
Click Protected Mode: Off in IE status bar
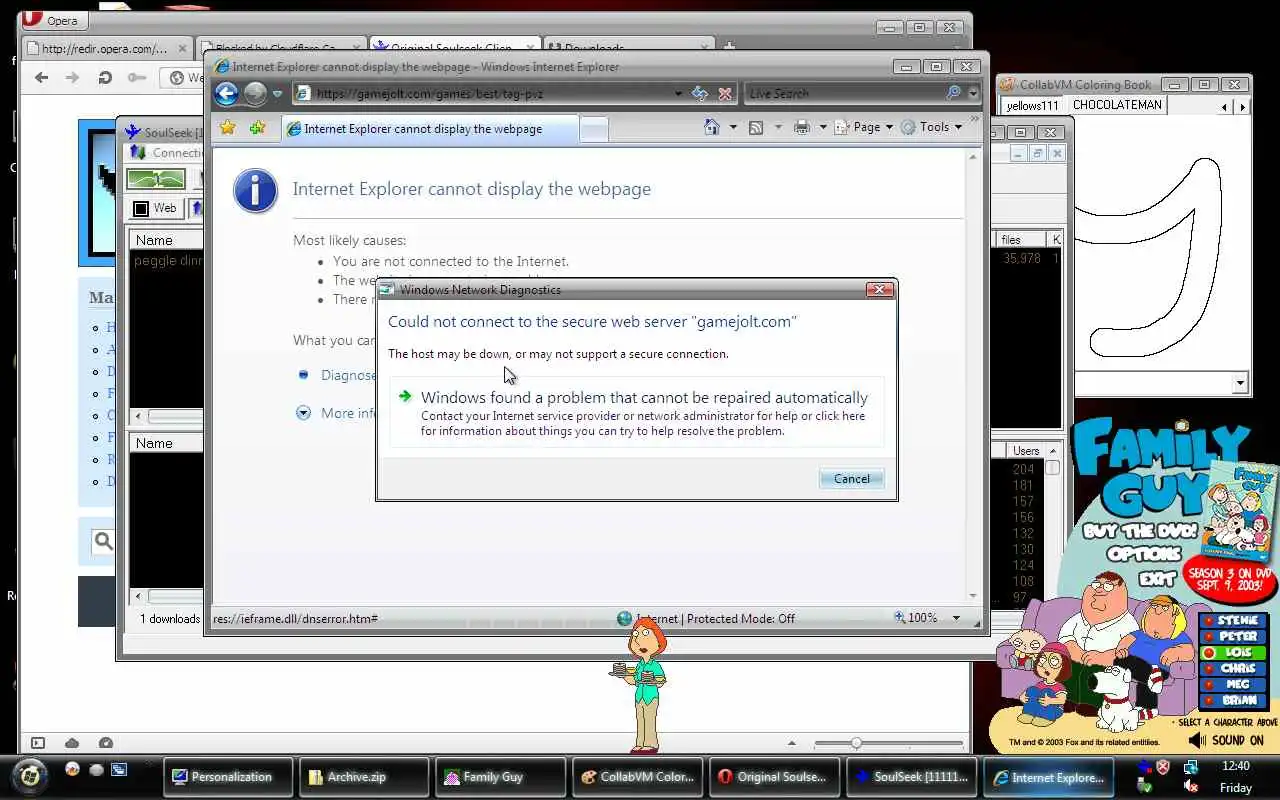click(741, 619)
